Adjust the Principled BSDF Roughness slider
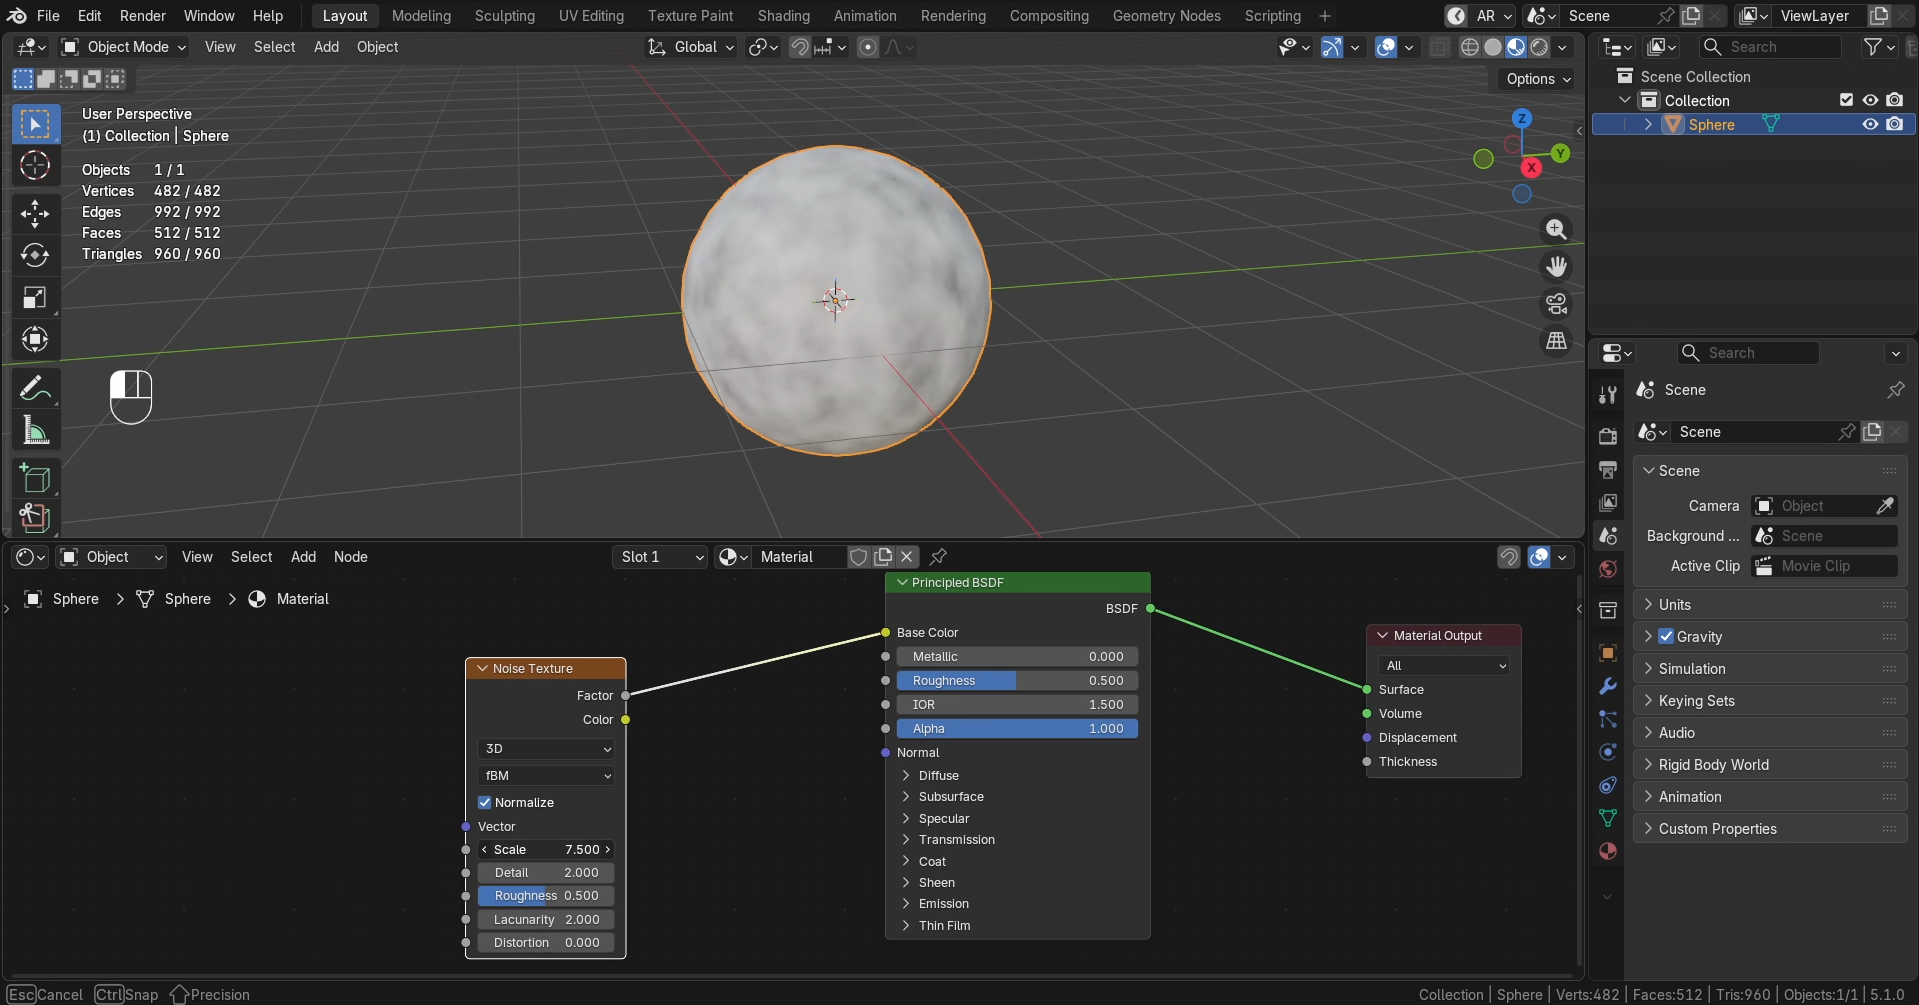The height and width of the screenshot is (1005, 1919). tap(1017, 681)
